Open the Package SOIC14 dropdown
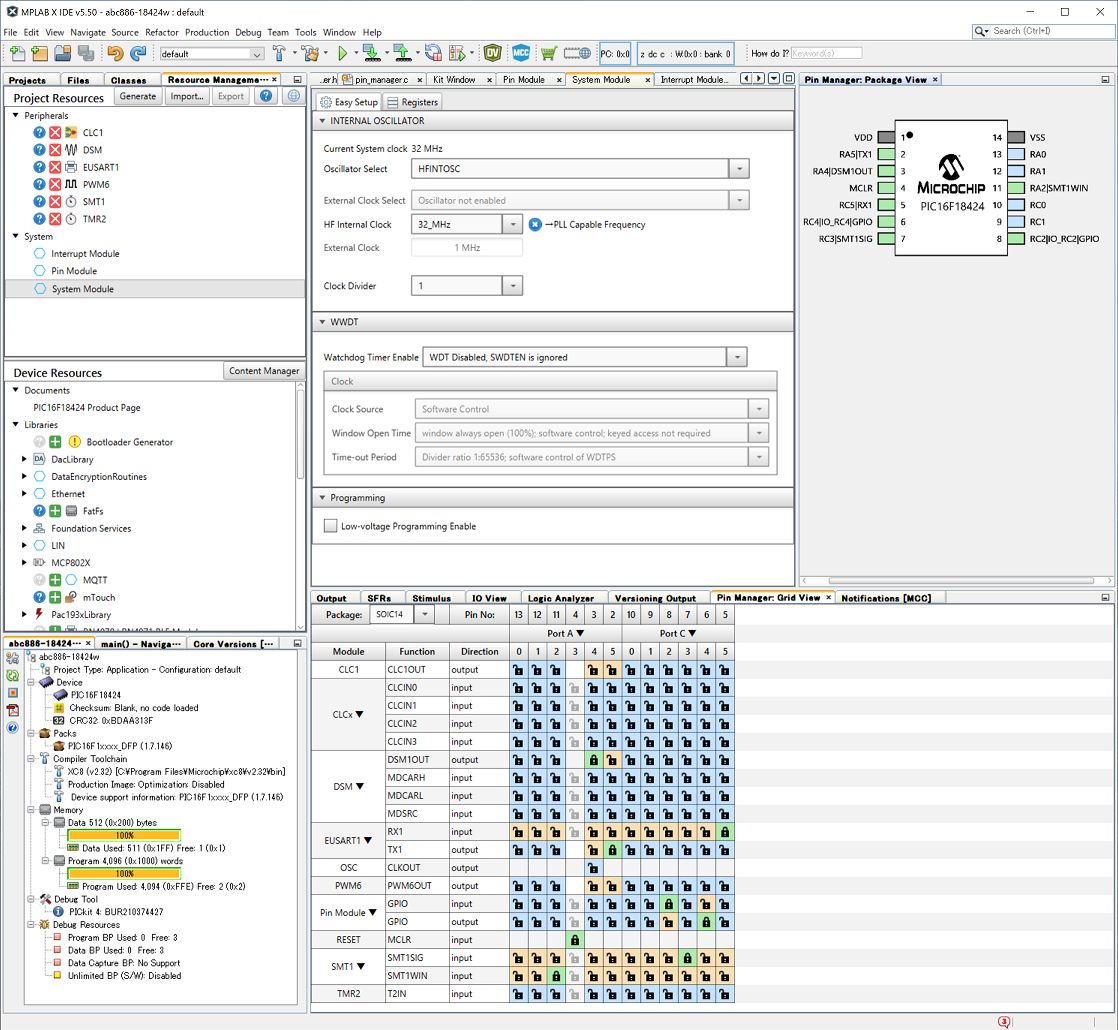The height and width of the screenshot is (1030, 1118). [x=425, y=614]
